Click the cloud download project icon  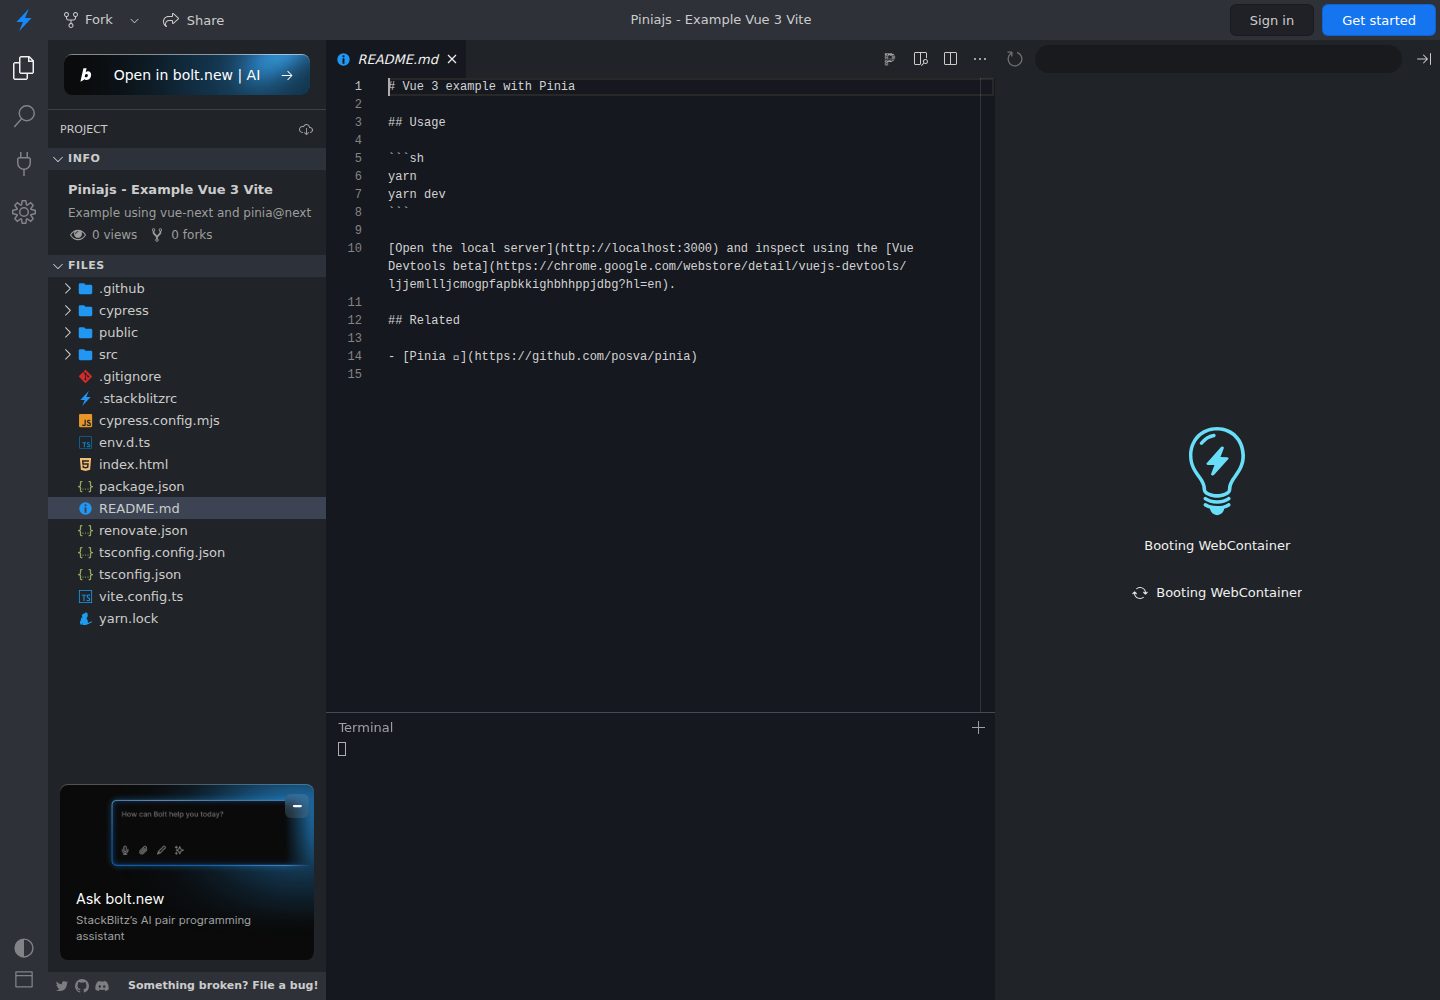[x=306, y=129]
